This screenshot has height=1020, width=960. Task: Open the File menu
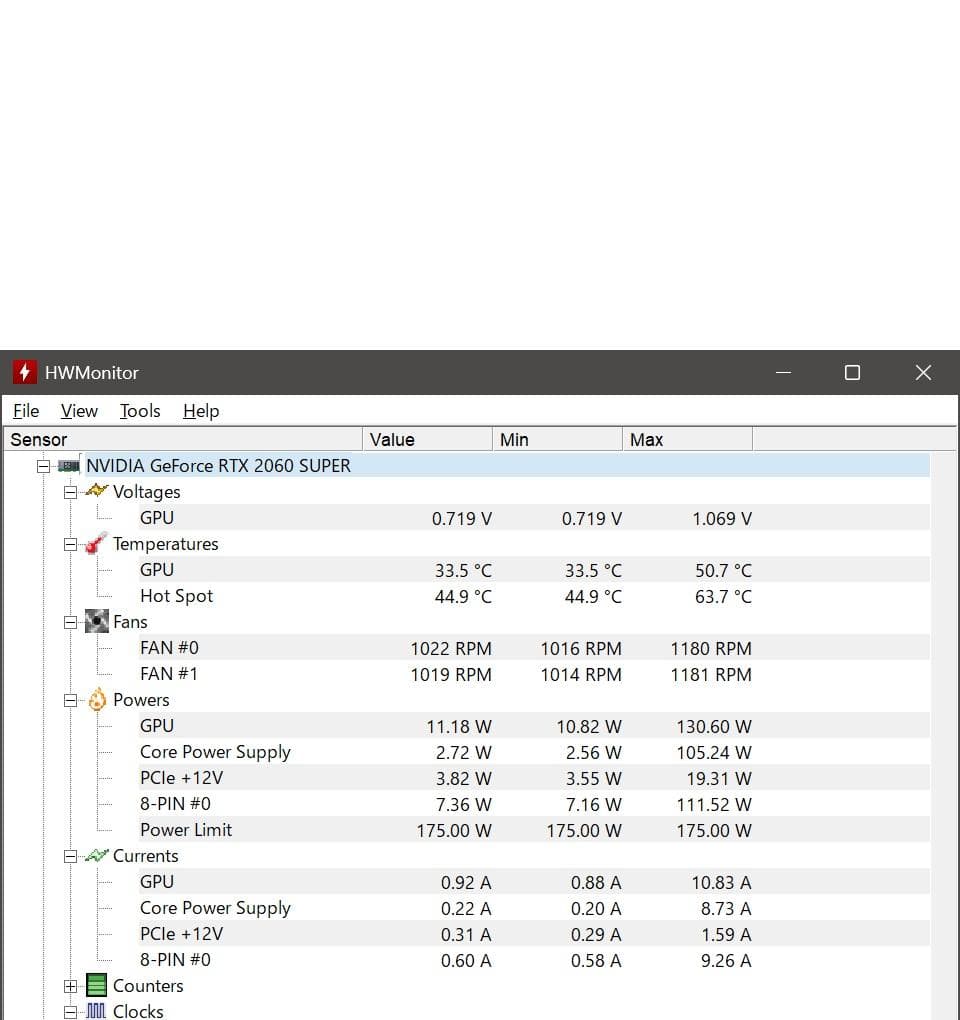pos(26,411)
